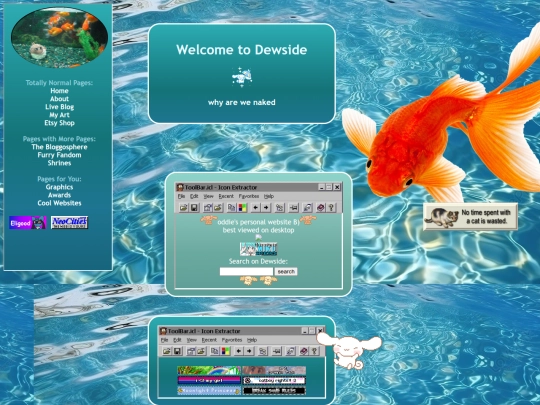
Task: Open the Shrines link
Action: 59,163
